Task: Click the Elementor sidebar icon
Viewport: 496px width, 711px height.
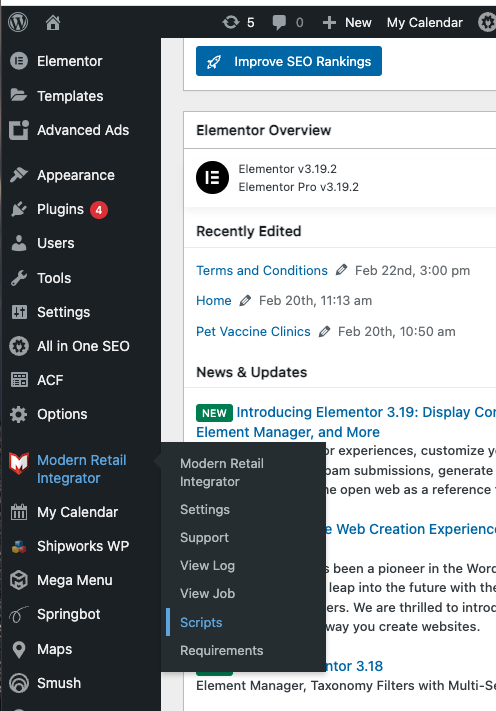Action: 19,61
